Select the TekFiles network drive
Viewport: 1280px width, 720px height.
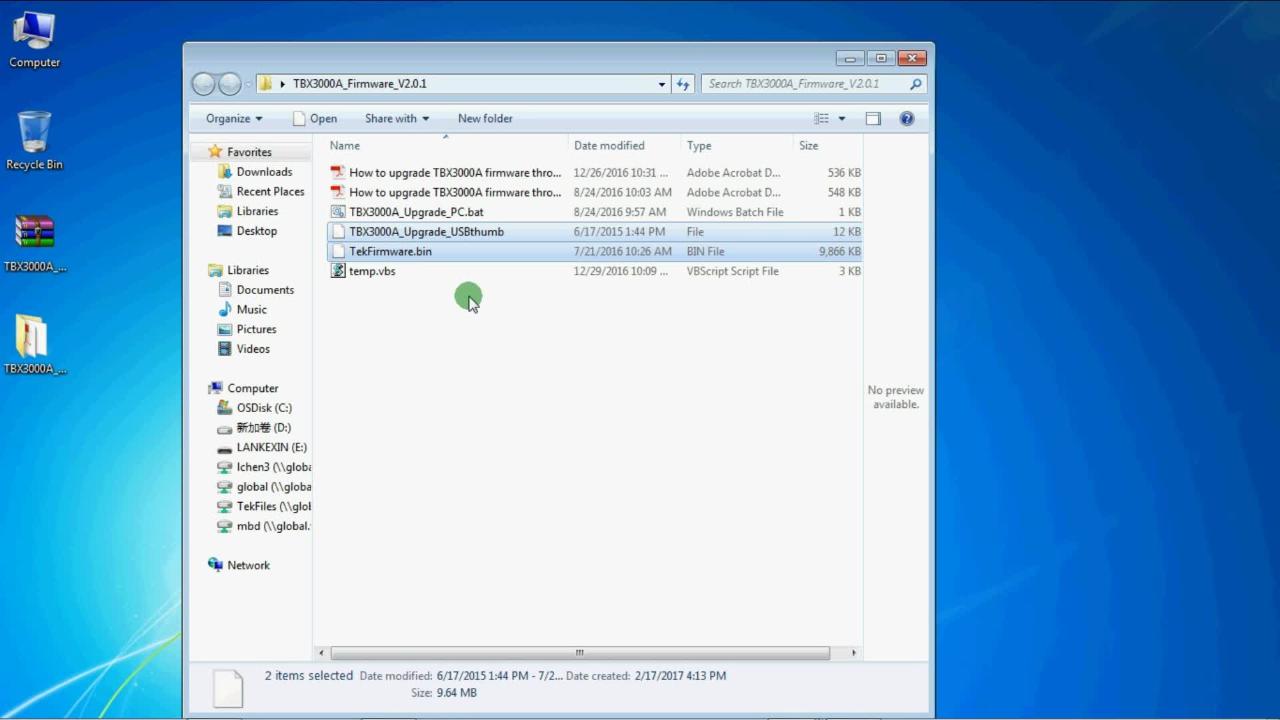(x=273, y=507)
